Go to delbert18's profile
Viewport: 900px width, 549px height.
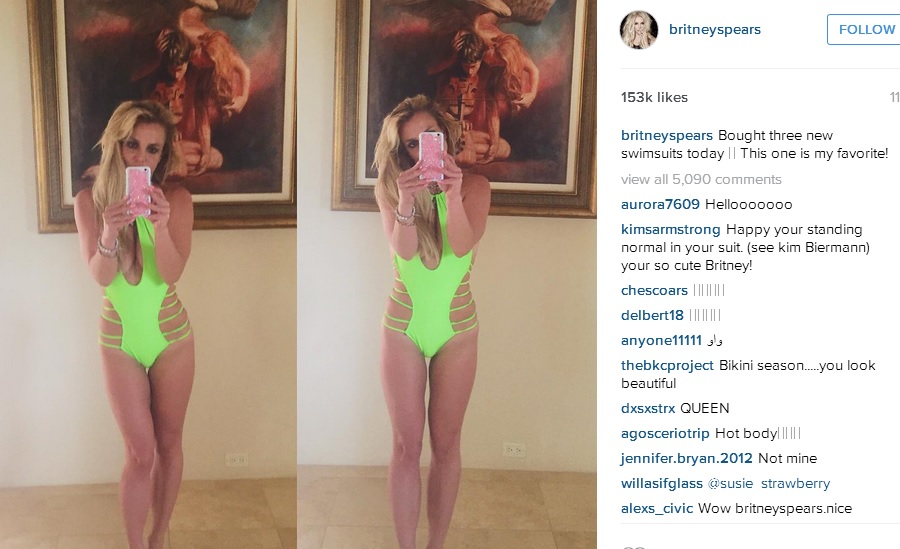(x=652, y=315)
